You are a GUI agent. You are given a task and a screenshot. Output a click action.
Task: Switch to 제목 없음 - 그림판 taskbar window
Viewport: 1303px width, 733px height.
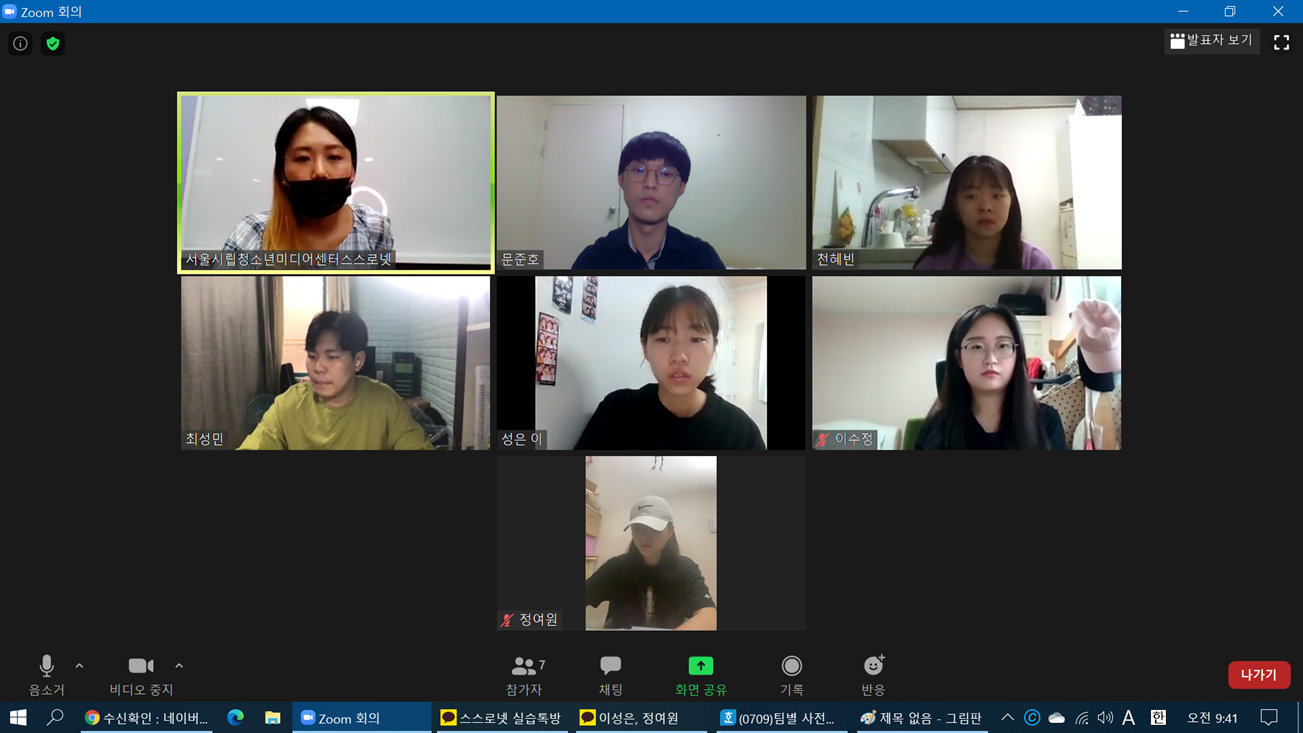click(922, 718)
